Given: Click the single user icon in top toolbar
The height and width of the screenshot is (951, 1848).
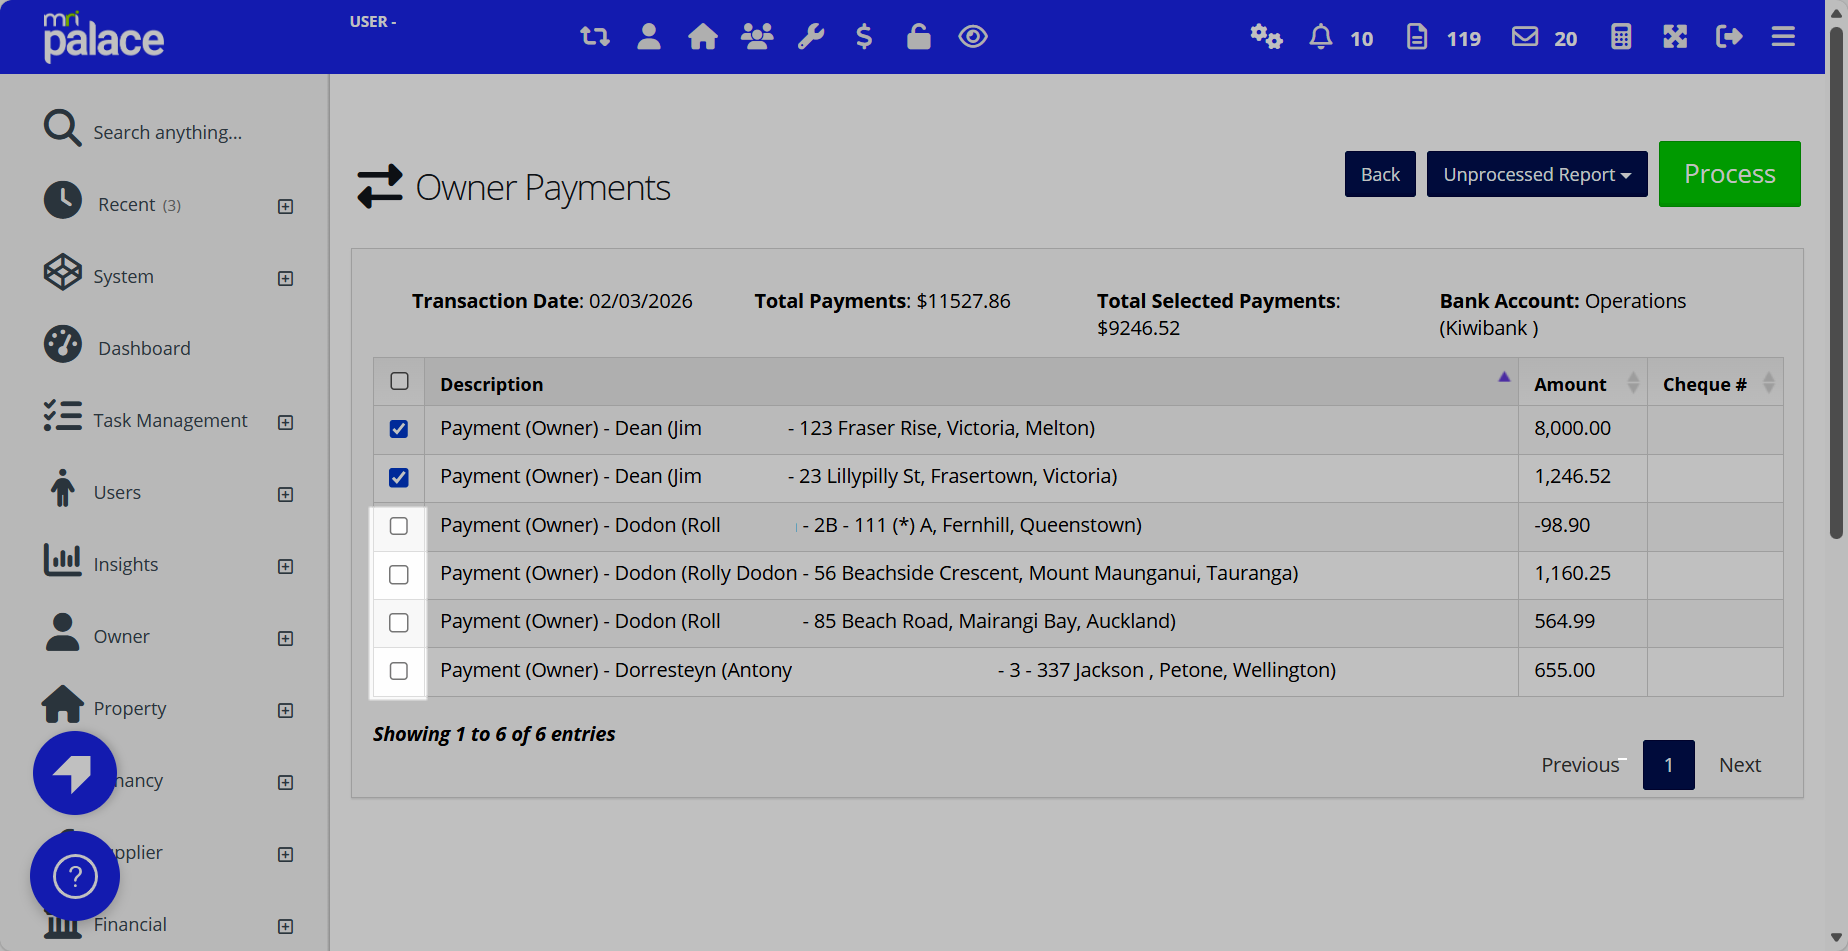Looking at the screenshot, I should tap(649, 37).
